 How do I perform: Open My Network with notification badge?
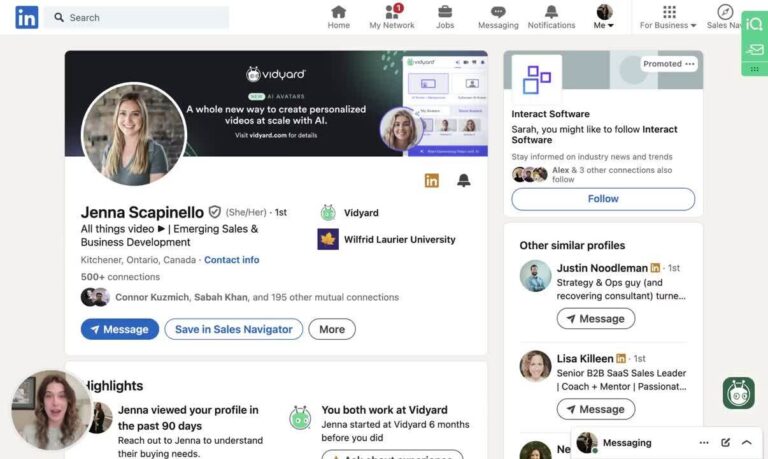391,17
